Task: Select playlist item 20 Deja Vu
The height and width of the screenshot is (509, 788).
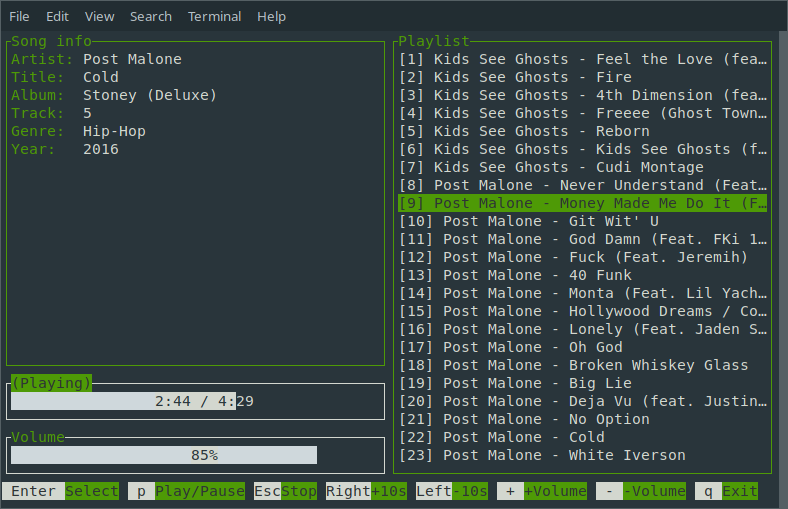Action: point(583,401)
